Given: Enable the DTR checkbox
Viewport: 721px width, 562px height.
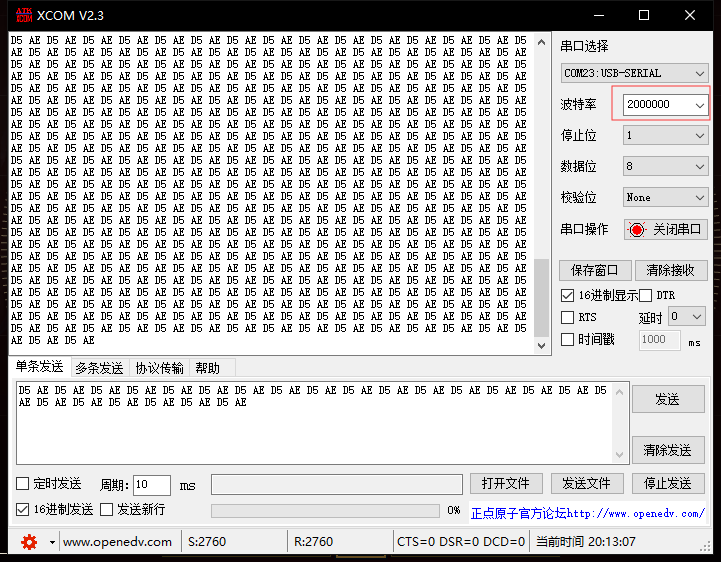Looking at the screenshot, I should point(645,295).
